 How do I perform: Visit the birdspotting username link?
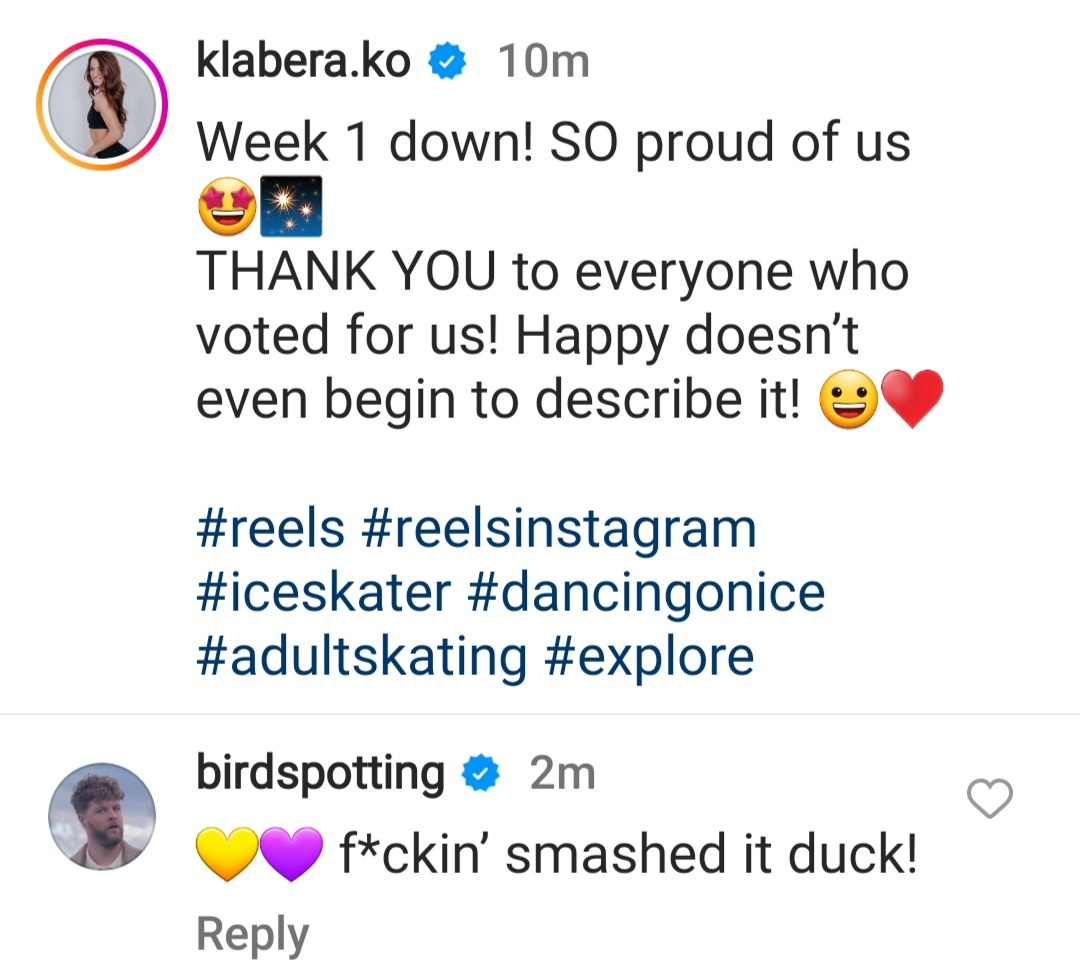321,774
